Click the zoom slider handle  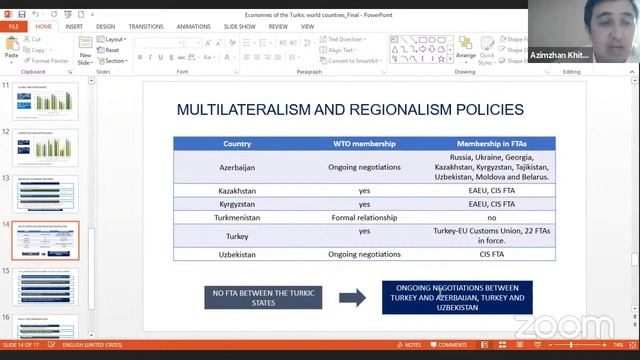click(571, 345)
